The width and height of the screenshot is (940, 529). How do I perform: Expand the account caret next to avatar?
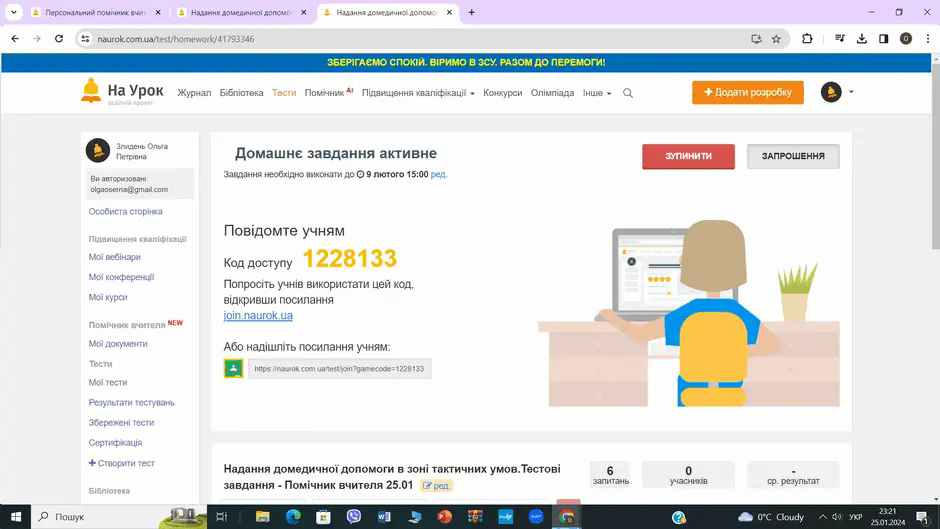click(x=851, y=92)
